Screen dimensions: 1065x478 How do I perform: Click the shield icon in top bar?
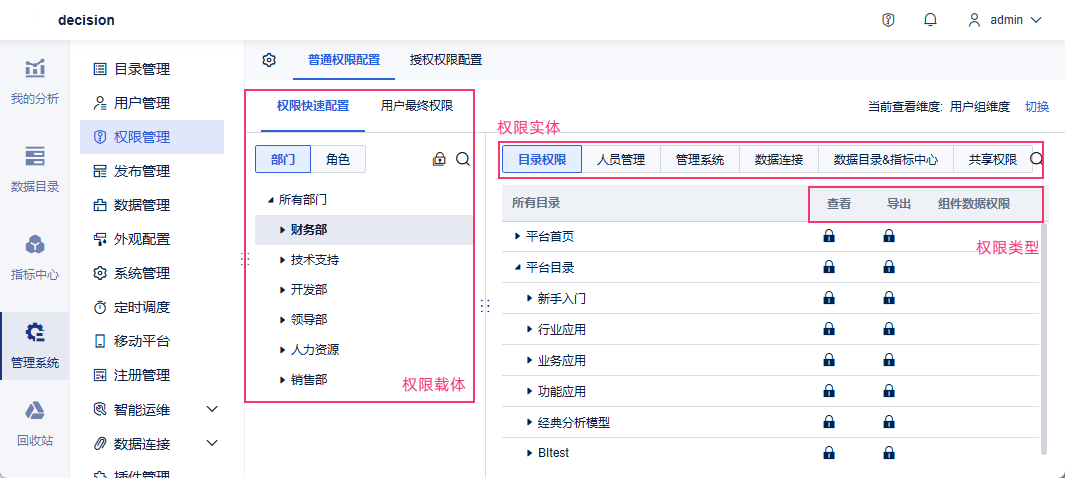pyautogui.click(x=888, y=20)
